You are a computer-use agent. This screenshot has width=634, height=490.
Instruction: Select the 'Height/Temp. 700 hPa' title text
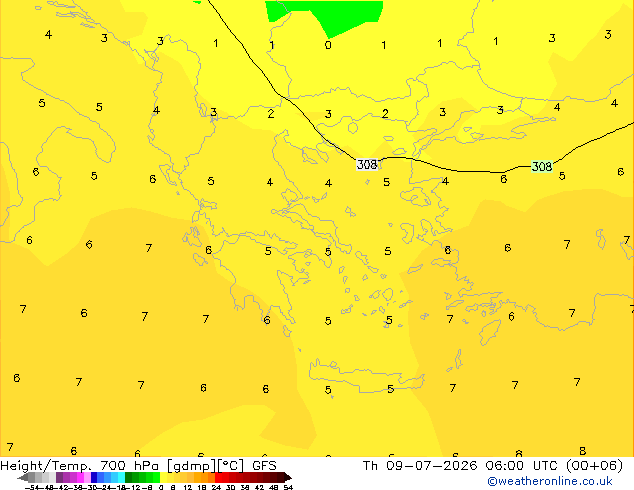pos(80,466)
